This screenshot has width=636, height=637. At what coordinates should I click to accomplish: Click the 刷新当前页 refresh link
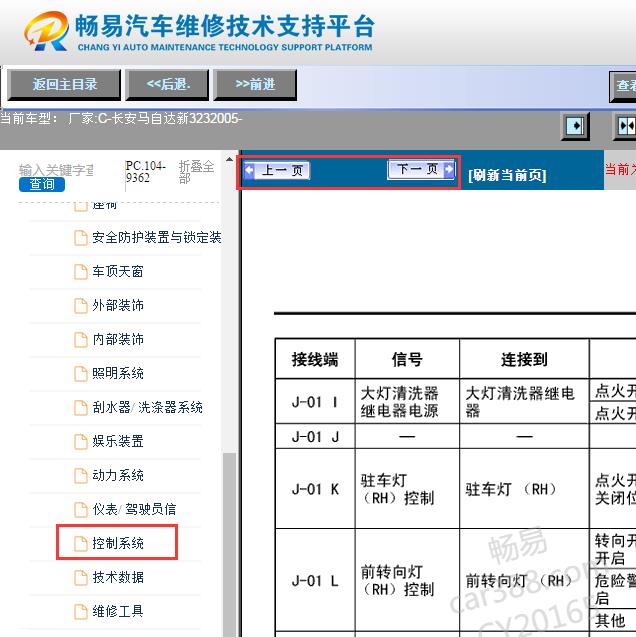click(x=507, y=176)
